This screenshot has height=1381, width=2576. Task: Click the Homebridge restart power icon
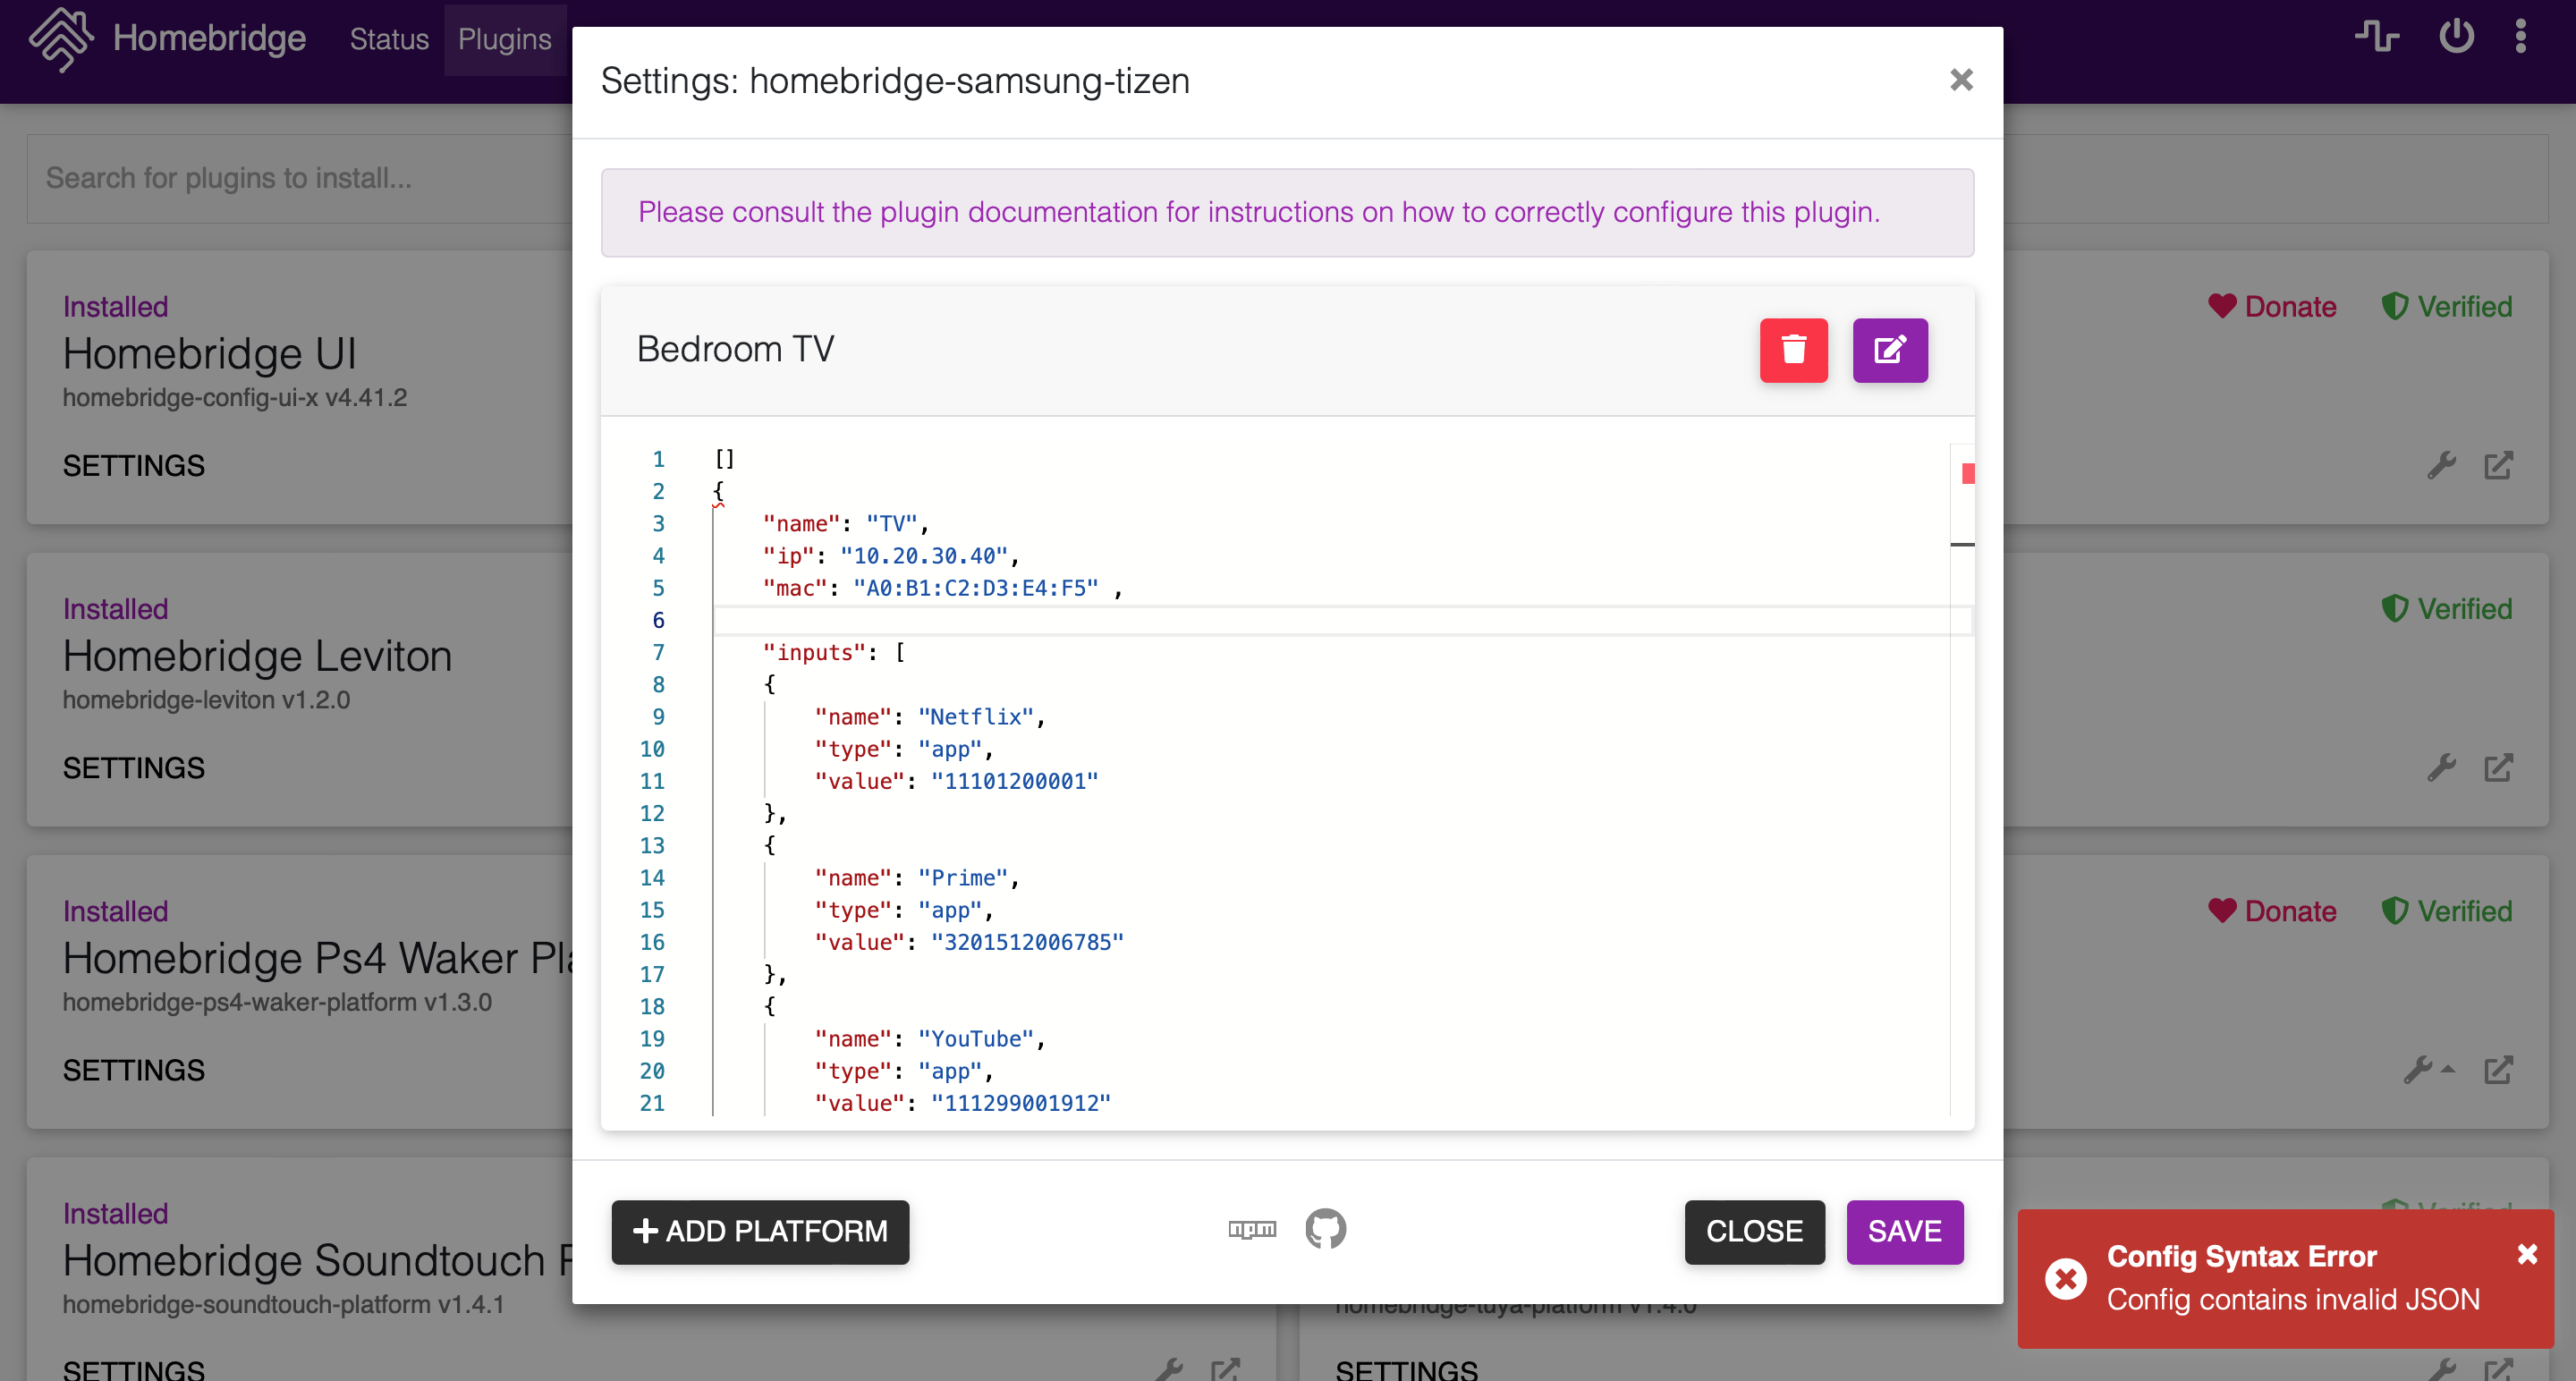point(2456,36)
